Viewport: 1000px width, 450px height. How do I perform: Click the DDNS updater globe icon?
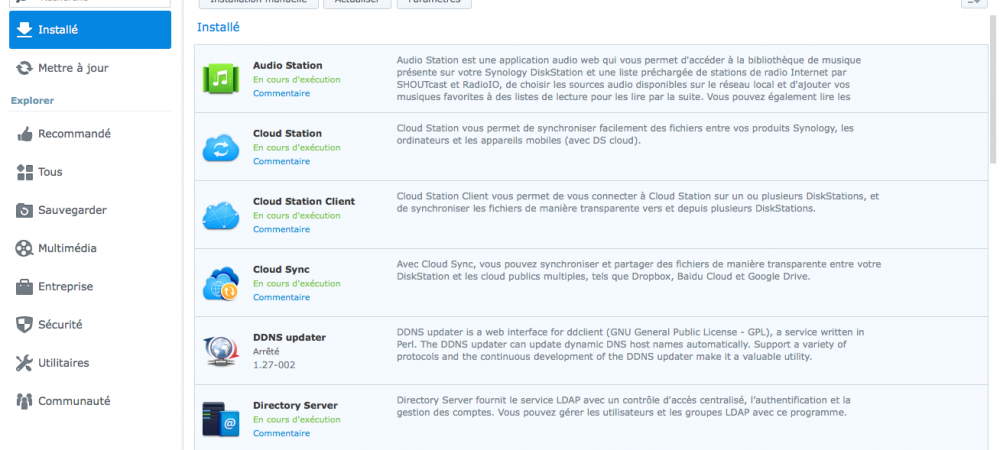(221, 352)
